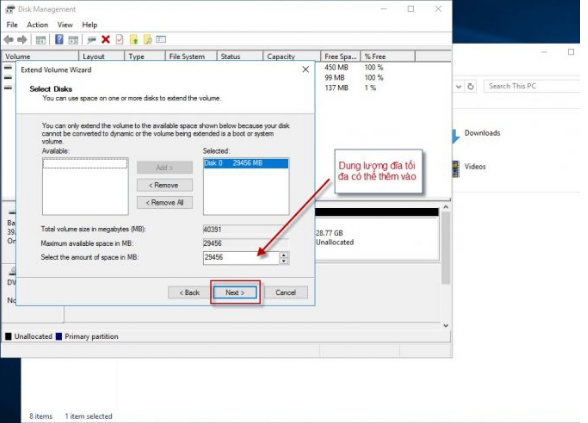This screenshot has height=423, width=588.
Task: Open the View menu
Action: pos(65,25)
